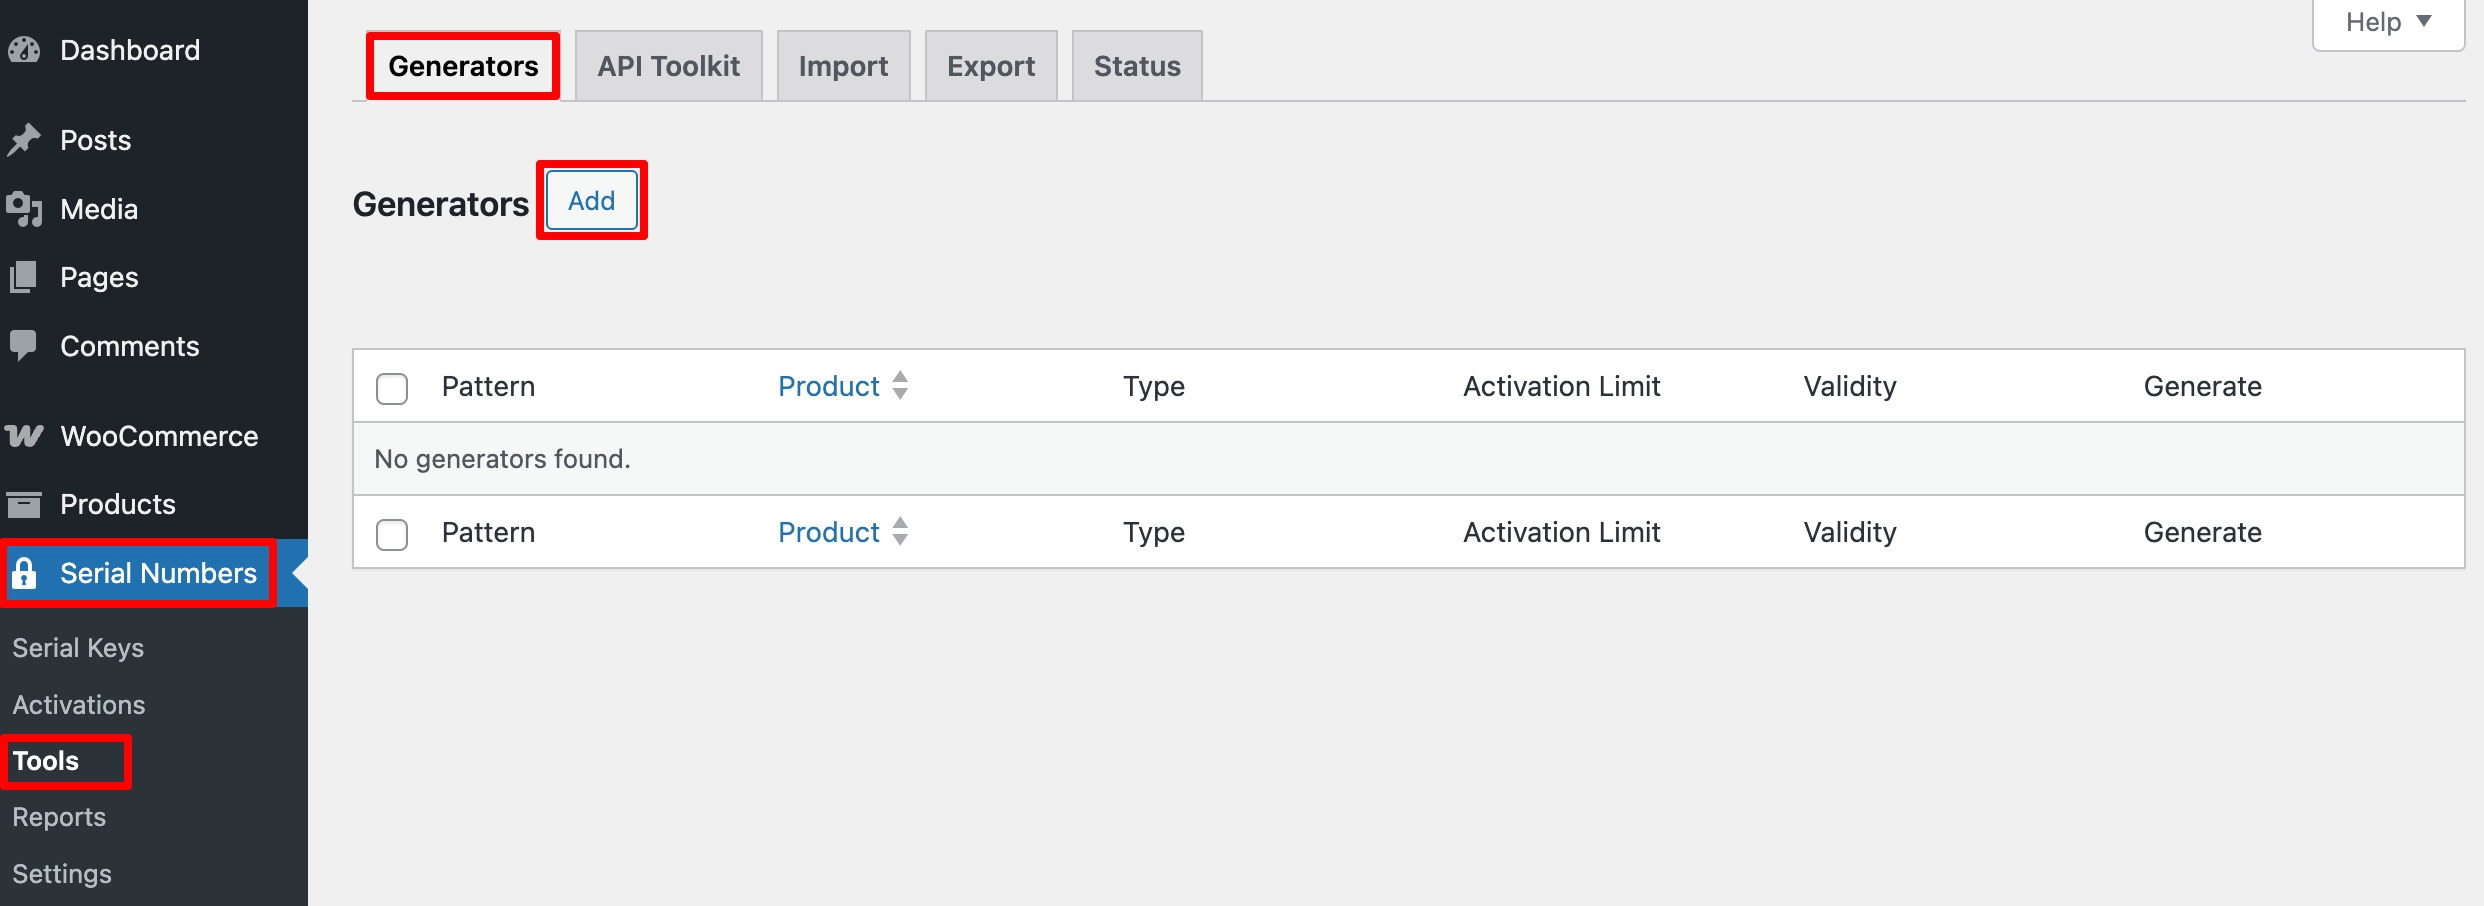Click the Pattern column header text
The width and height of the screenshot is (2484, 906).
tap(489, 386)
